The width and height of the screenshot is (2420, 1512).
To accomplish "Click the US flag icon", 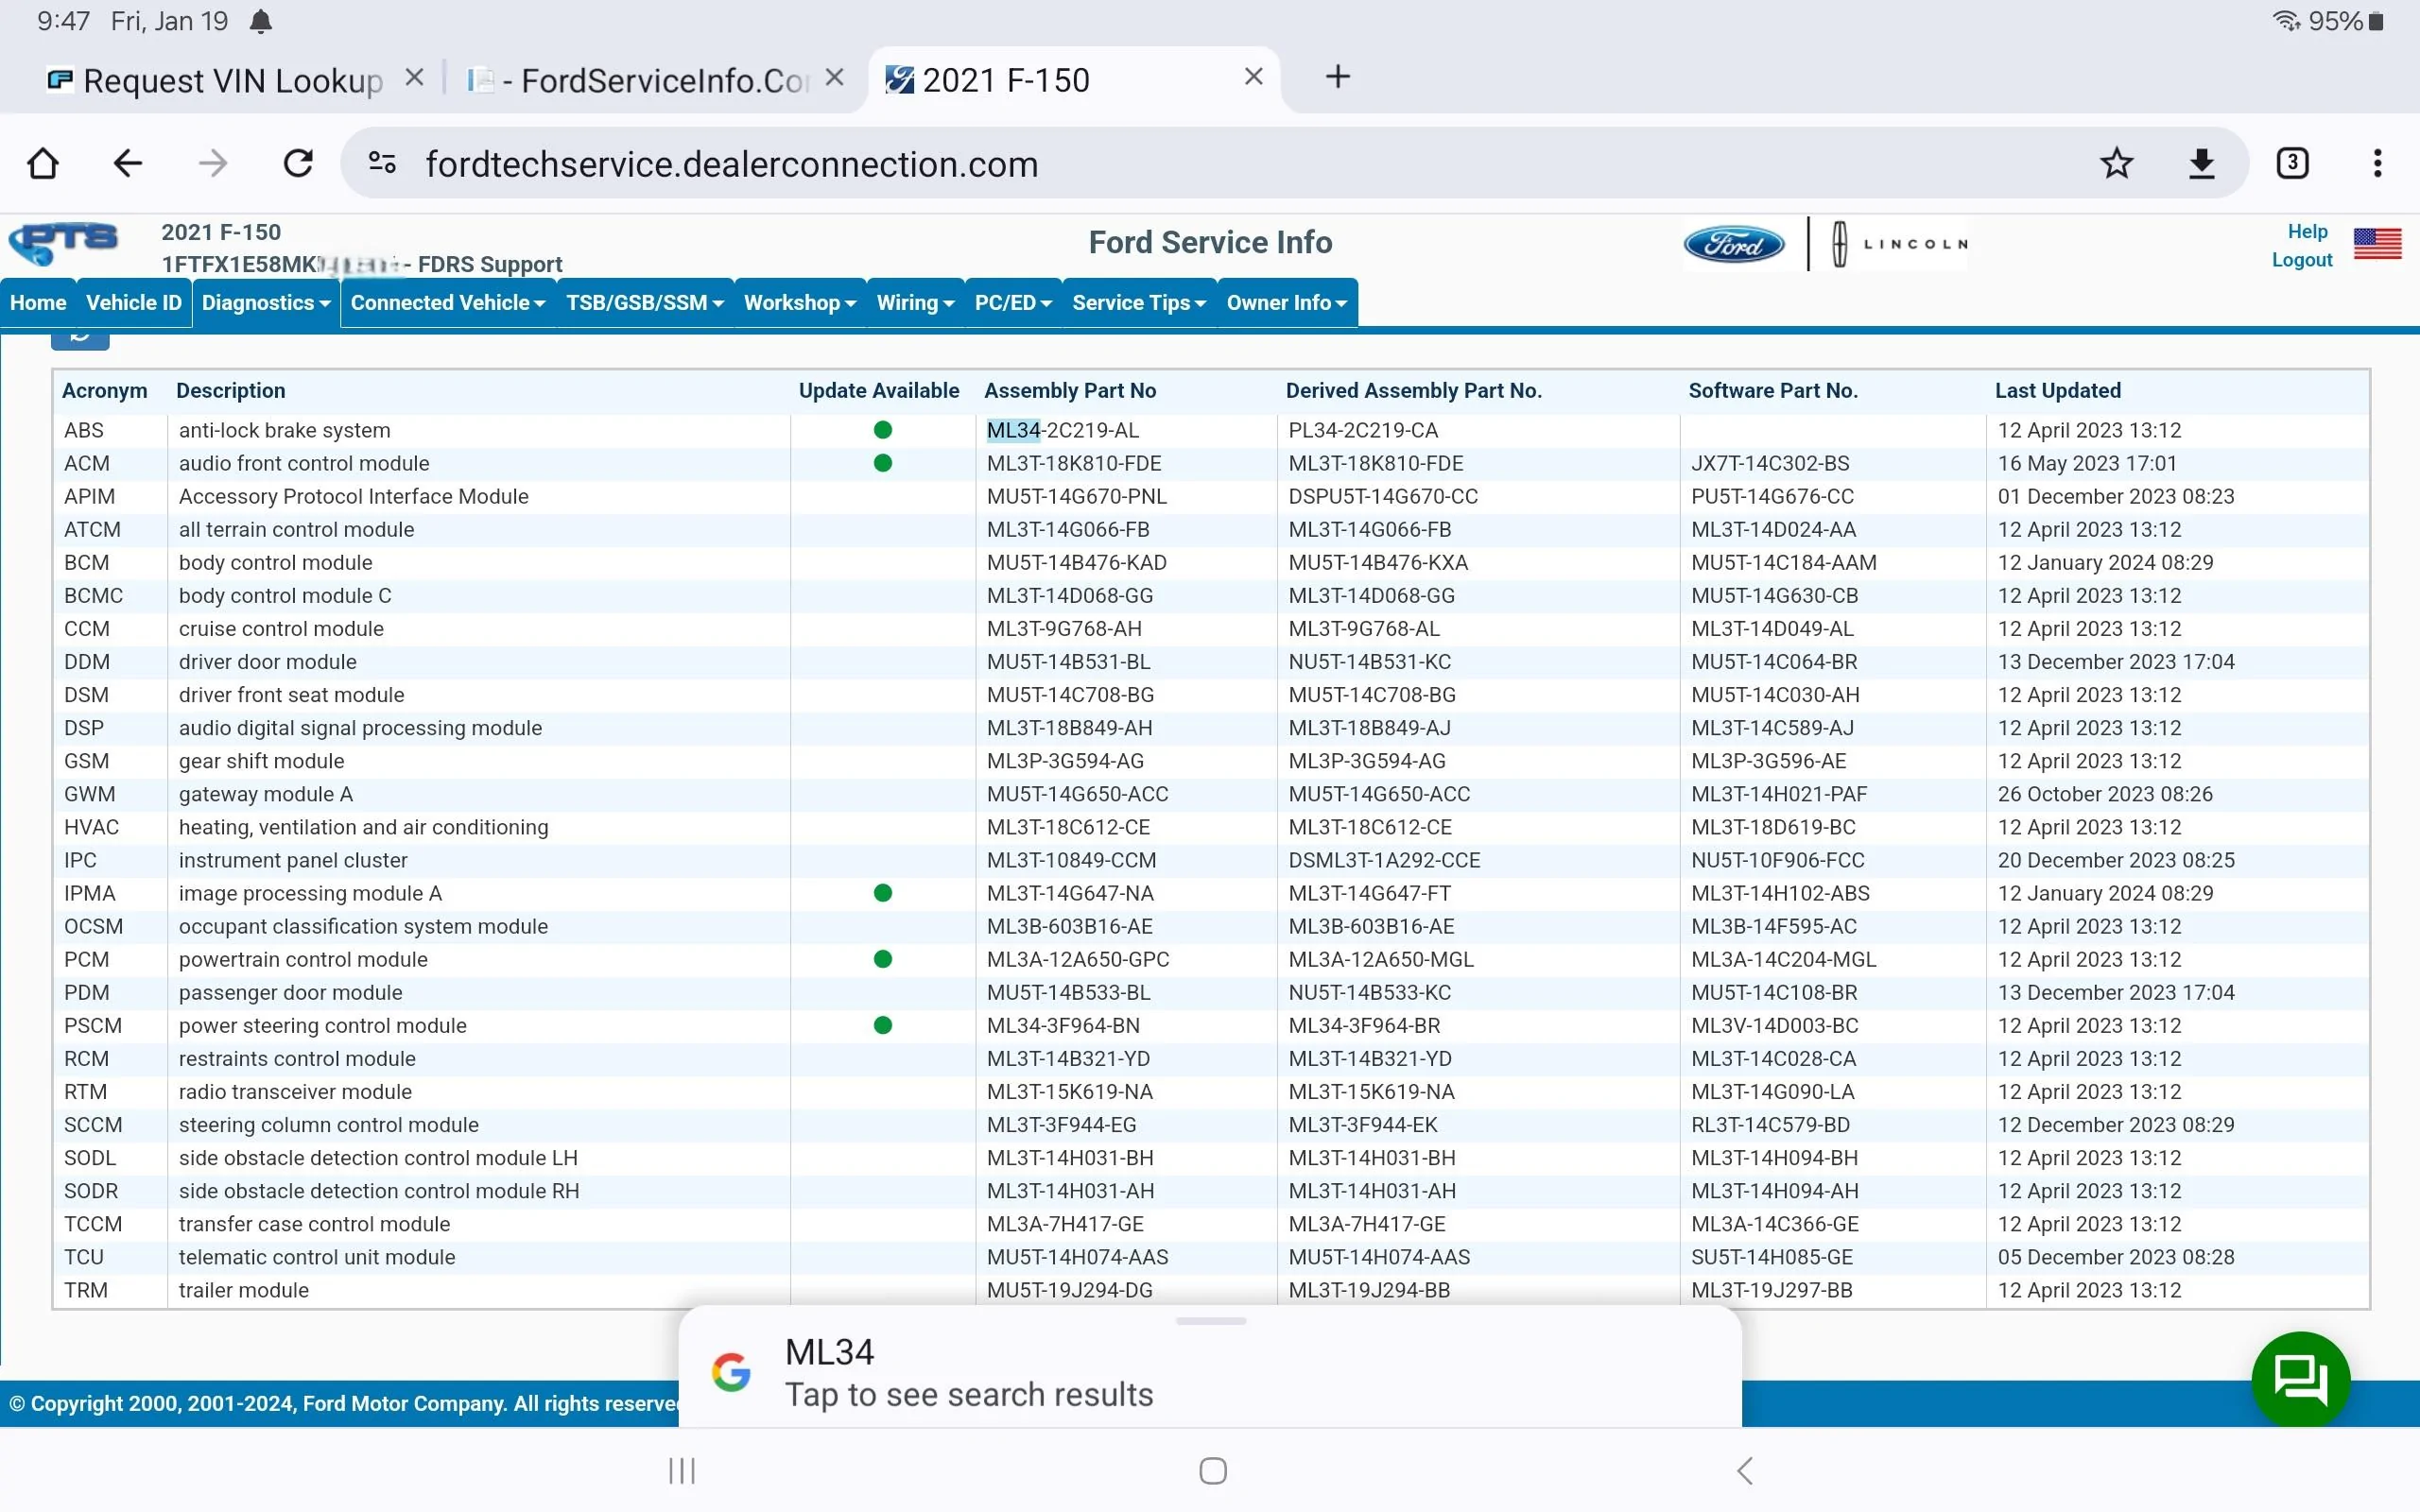I will coord(2377,243).
